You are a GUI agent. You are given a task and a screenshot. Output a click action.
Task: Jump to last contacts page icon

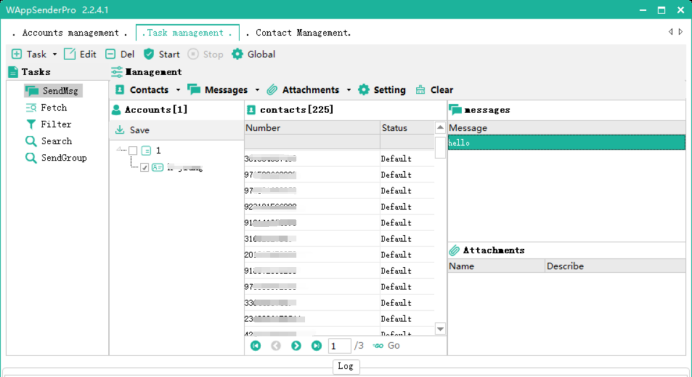click(x=316, y=346)
